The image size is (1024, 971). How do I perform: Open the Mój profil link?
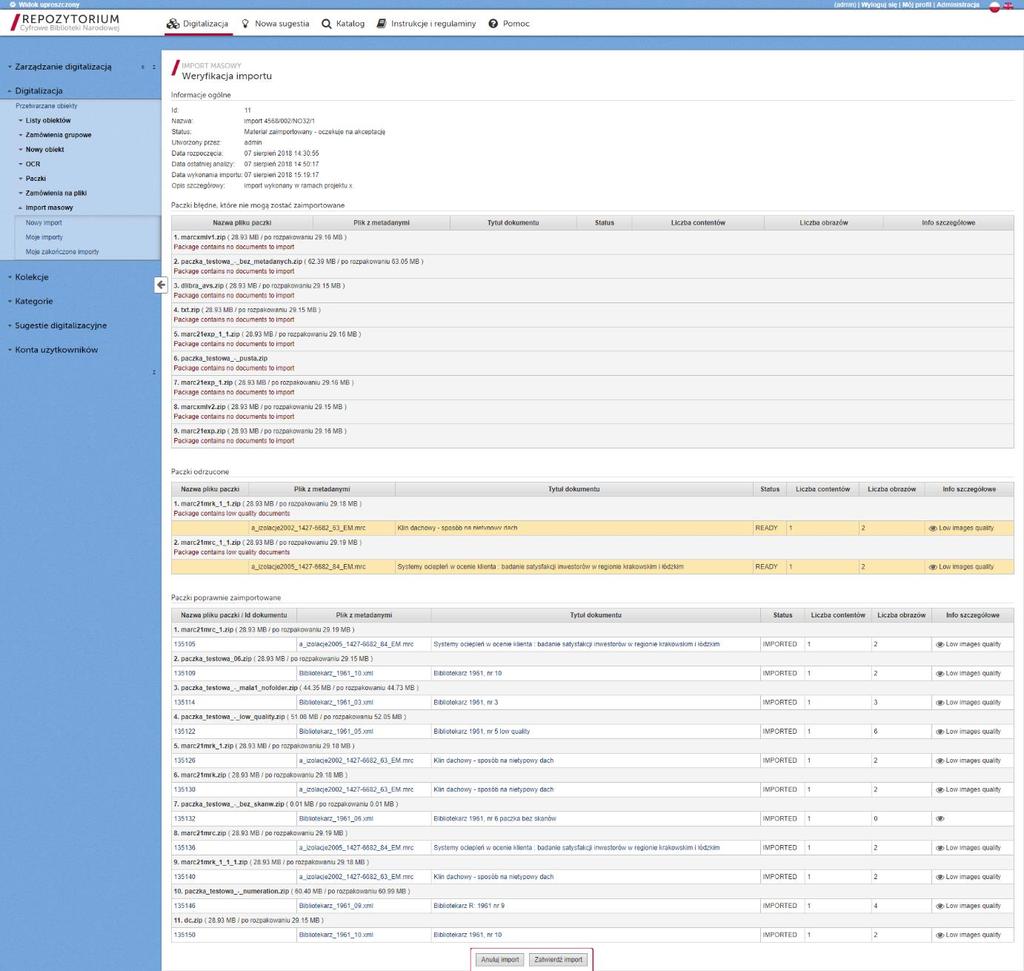(917, 5)
